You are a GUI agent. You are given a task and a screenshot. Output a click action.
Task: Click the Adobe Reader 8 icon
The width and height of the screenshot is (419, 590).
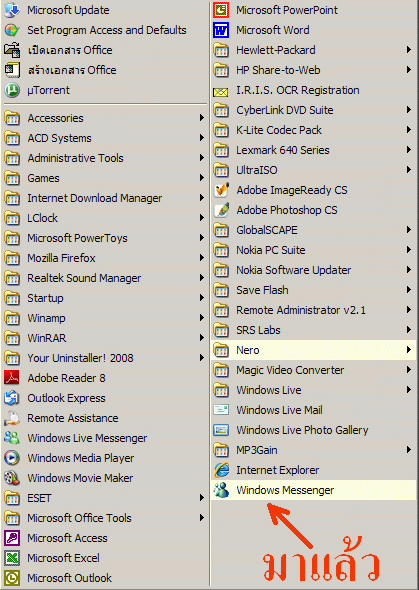(12, 378)
